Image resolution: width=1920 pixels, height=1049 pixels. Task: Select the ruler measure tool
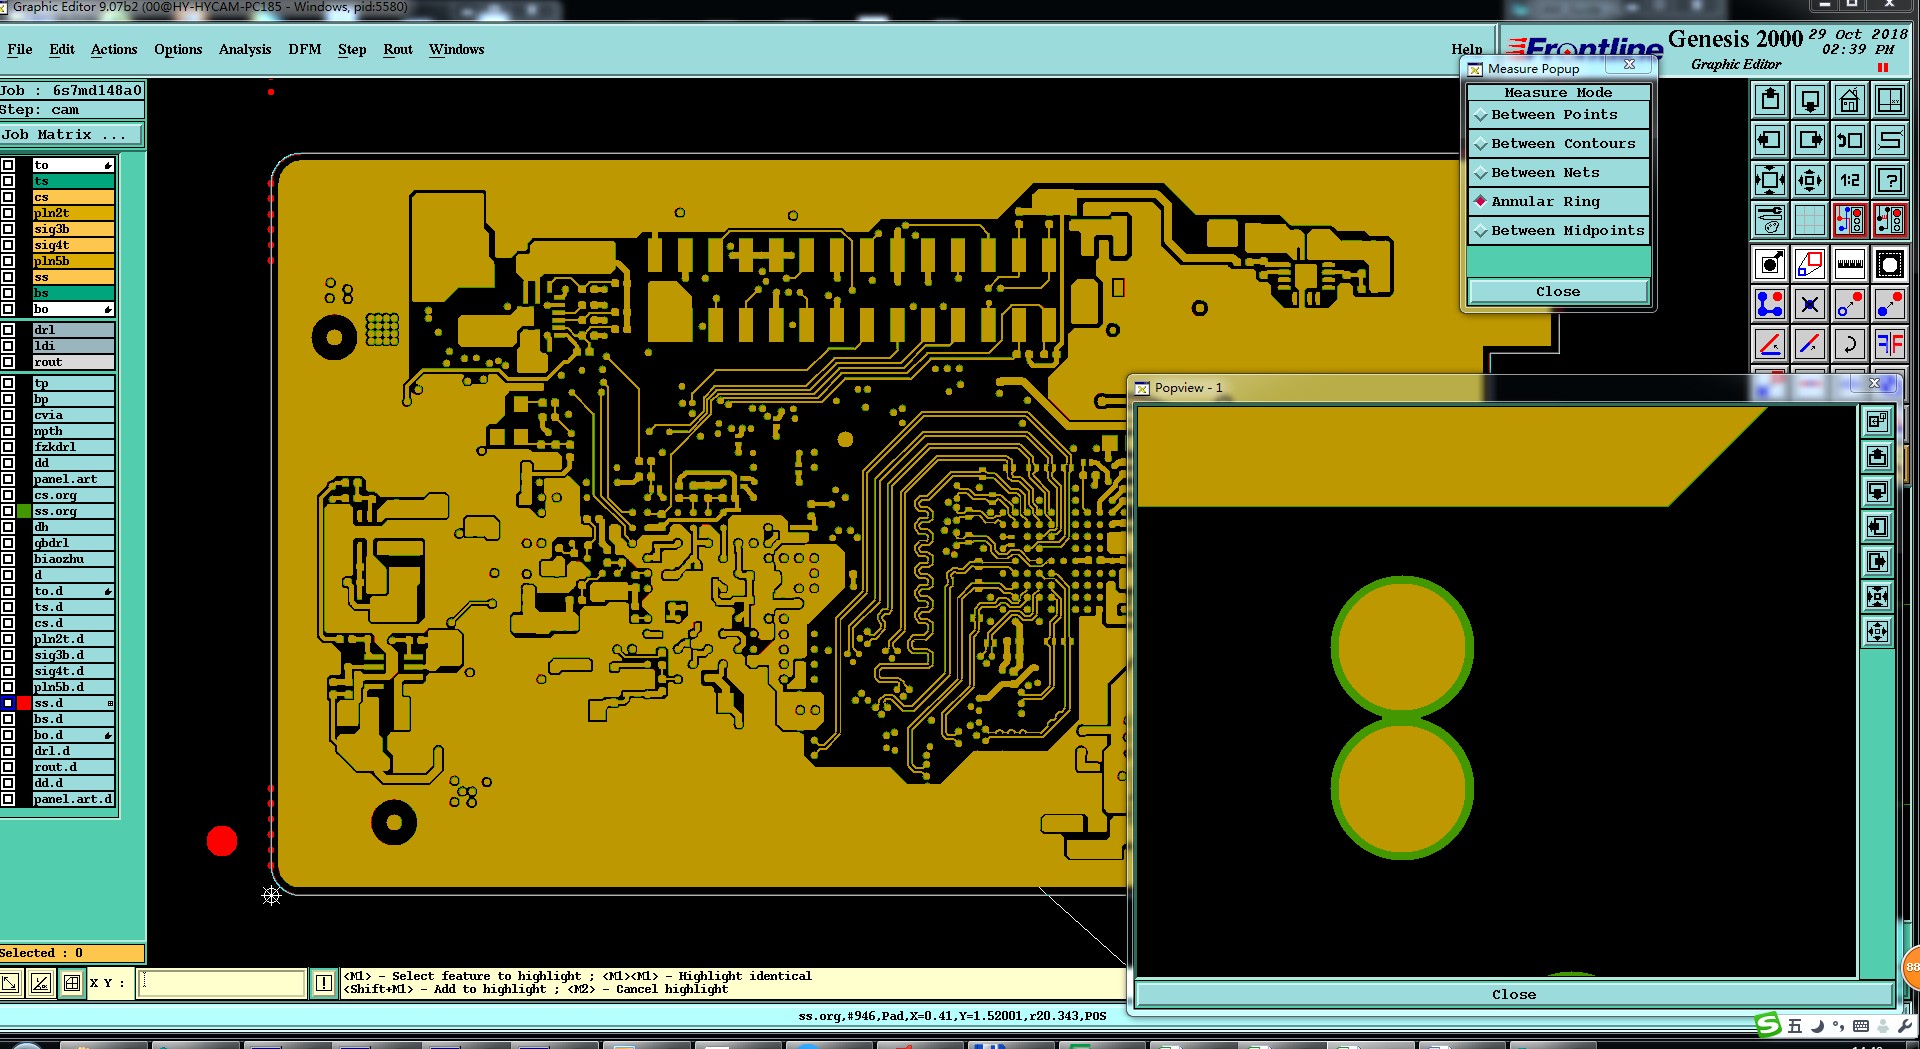tap(1850, 264)
